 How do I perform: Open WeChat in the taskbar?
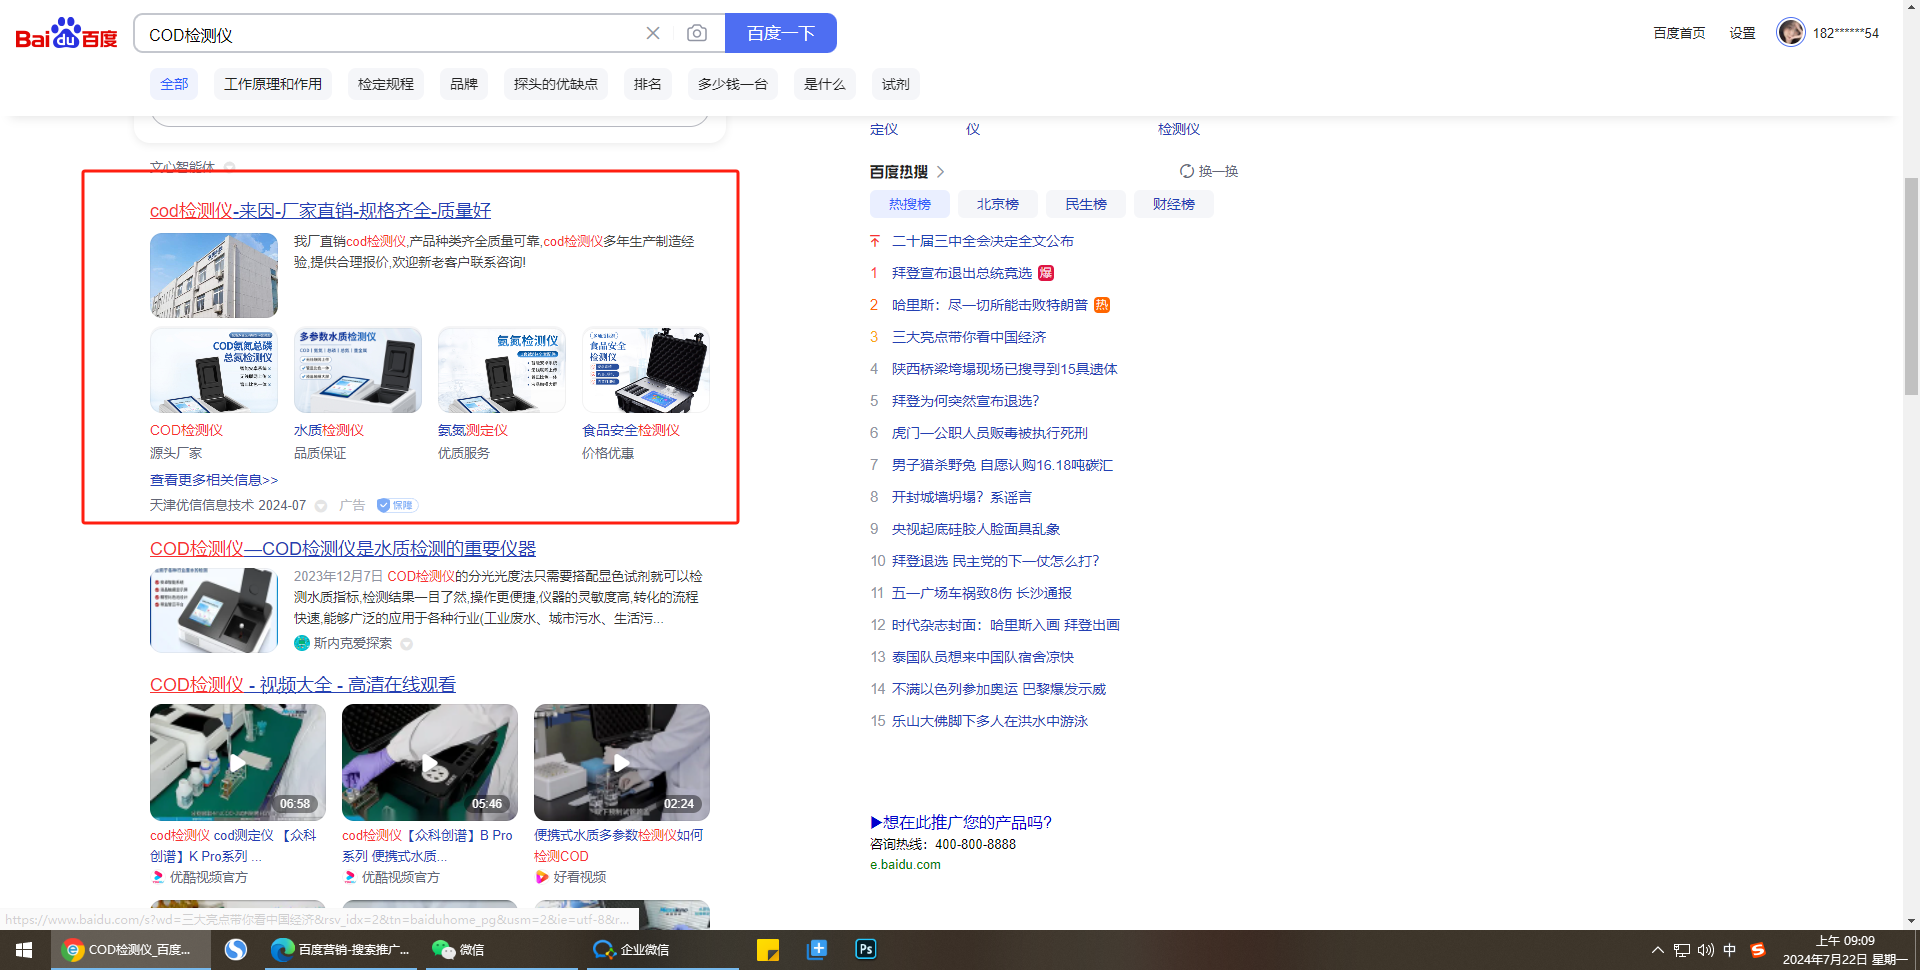[x=459, y=949]
